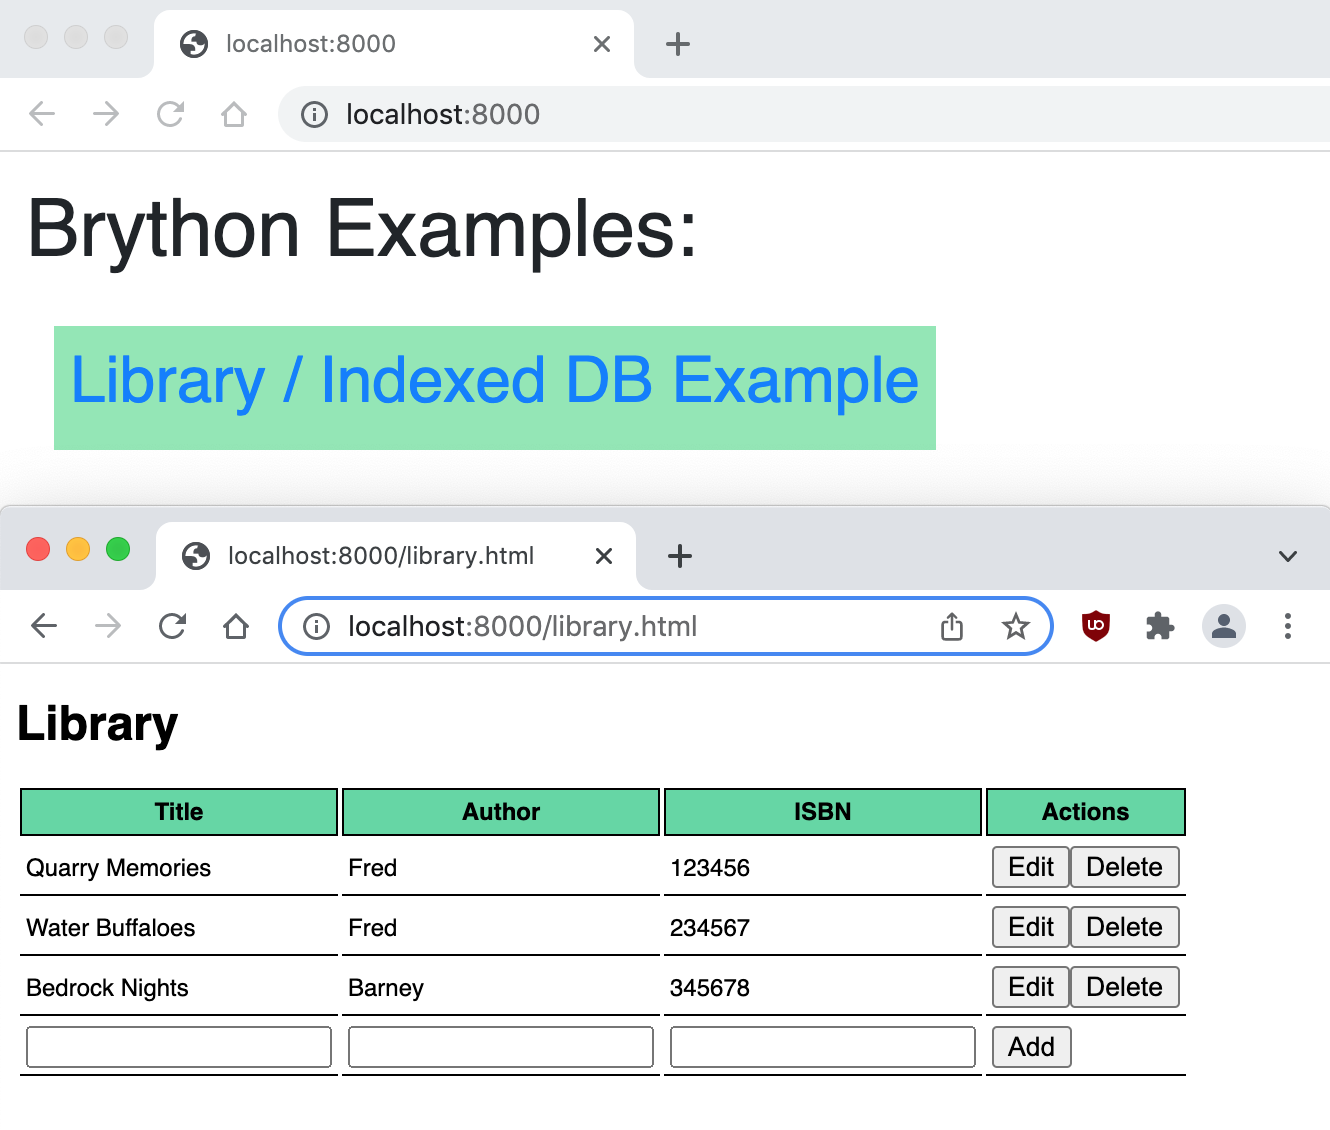Edit the Water Buffaloes book
The image size is (1330, 1130).
coord(1031,927)
